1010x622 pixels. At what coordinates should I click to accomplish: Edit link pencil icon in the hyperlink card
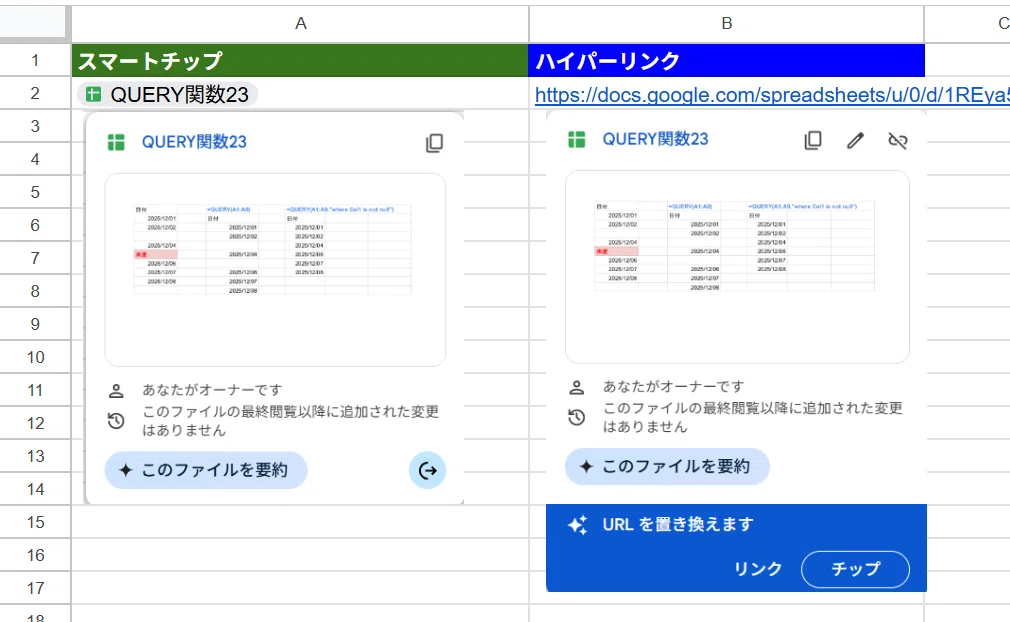[855, 140]
